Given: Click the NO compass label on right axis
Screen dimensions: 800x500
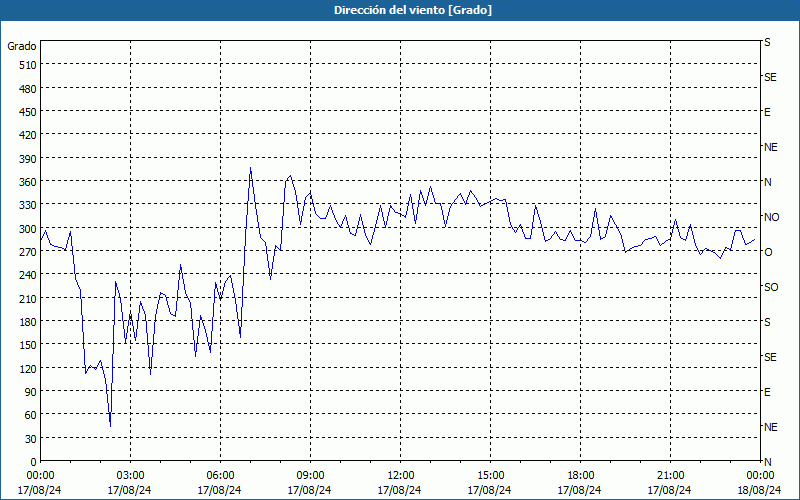Looking at the screenshot, I should coord(771,217).
